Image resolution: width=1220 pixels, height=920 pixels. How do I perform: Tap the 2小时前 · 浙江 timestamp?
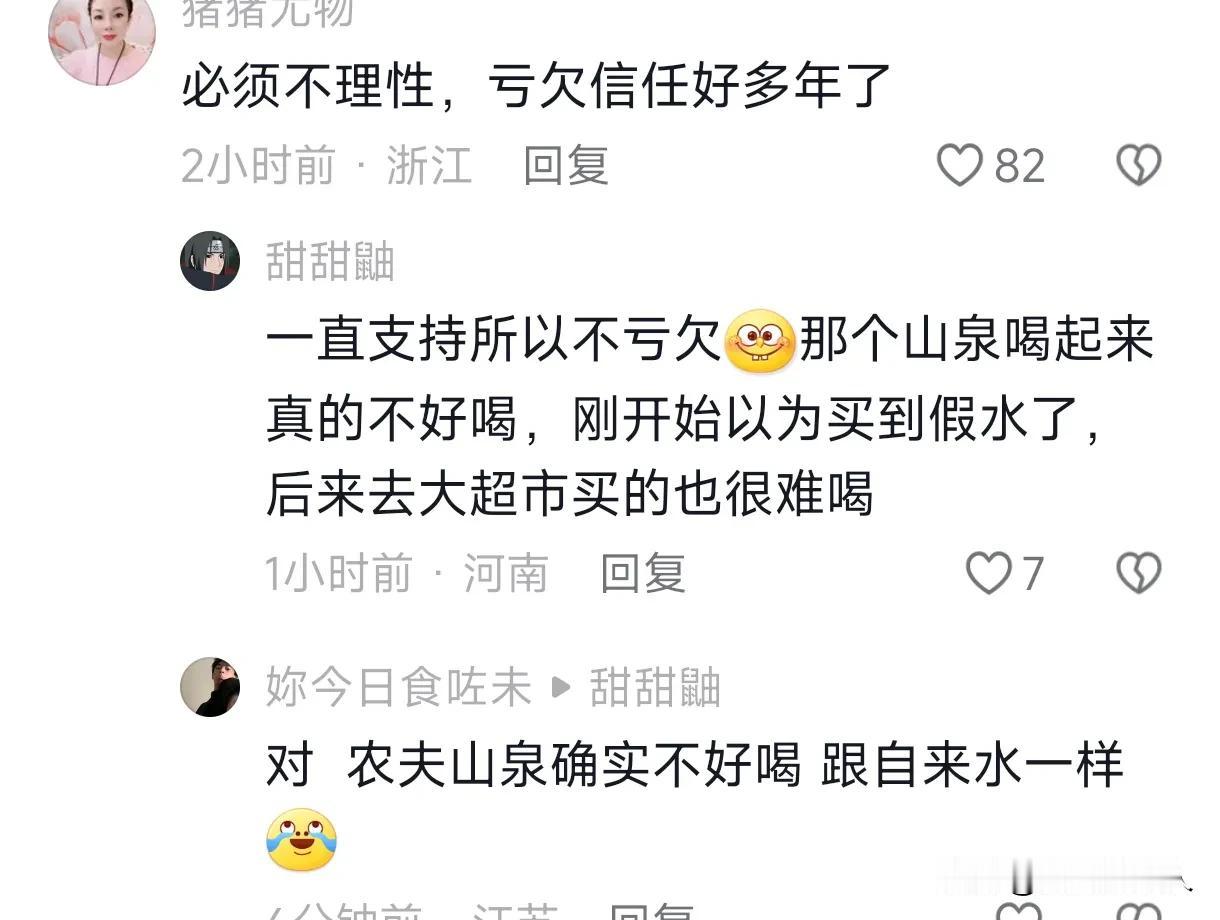[x=326, y=165]
